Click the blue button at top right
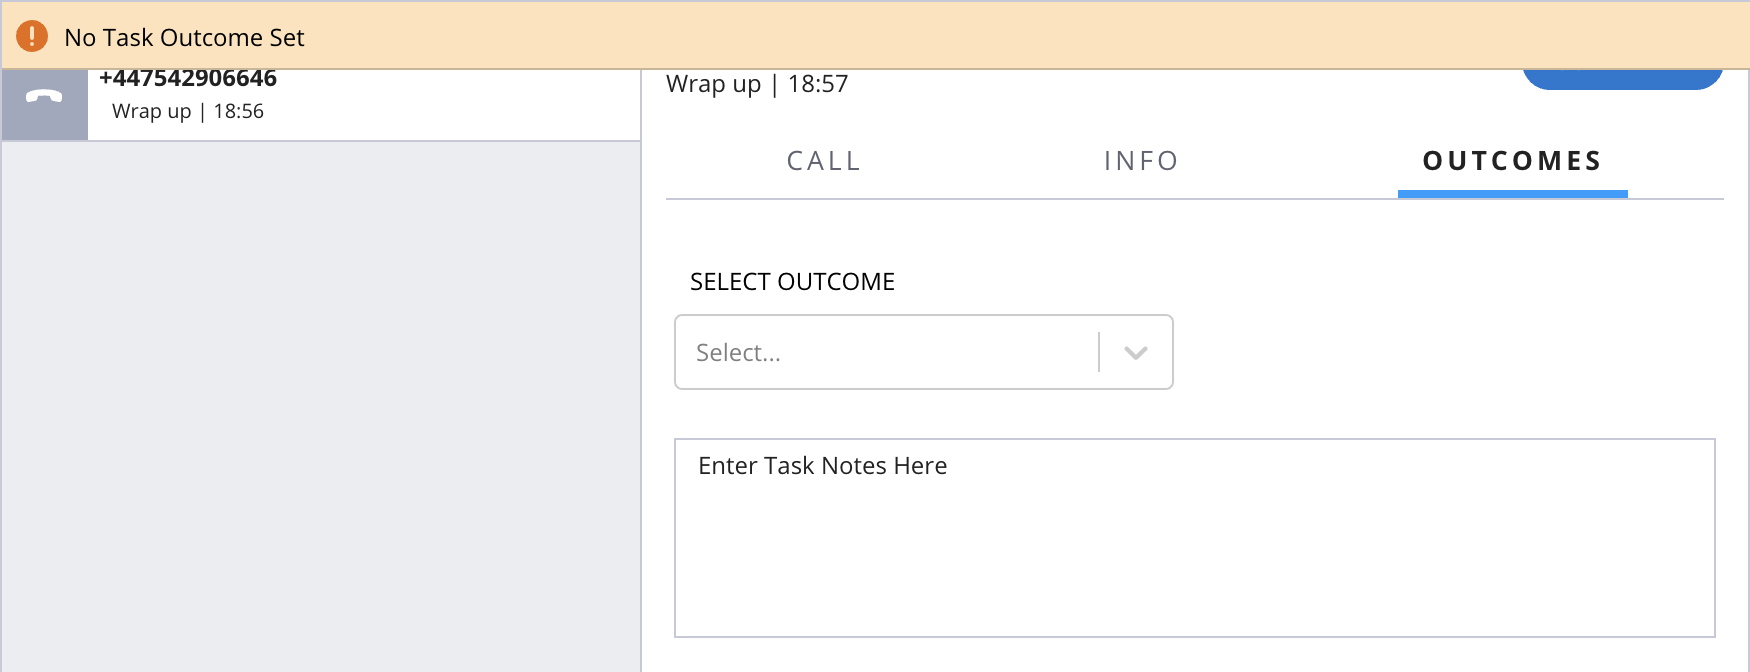Viewport: 1750px width, 672px height. [x=1622, y=79]
